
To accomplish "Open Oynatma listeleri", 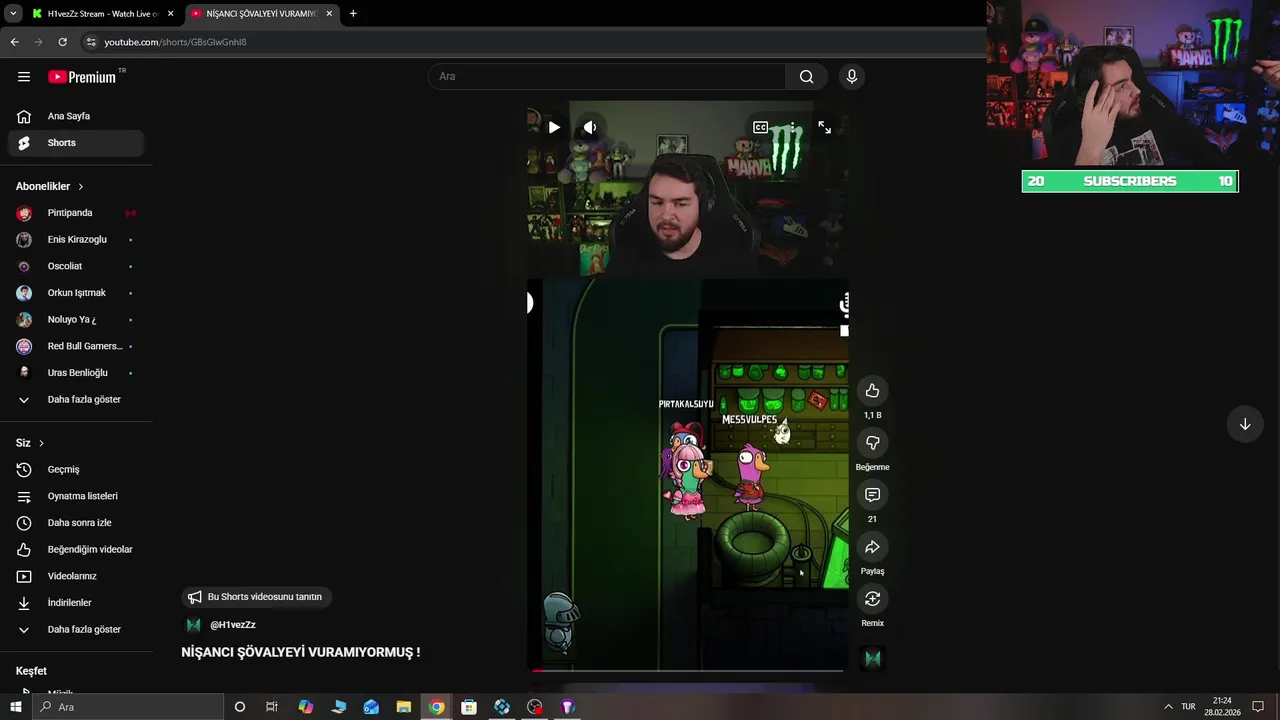I will 76,496.
